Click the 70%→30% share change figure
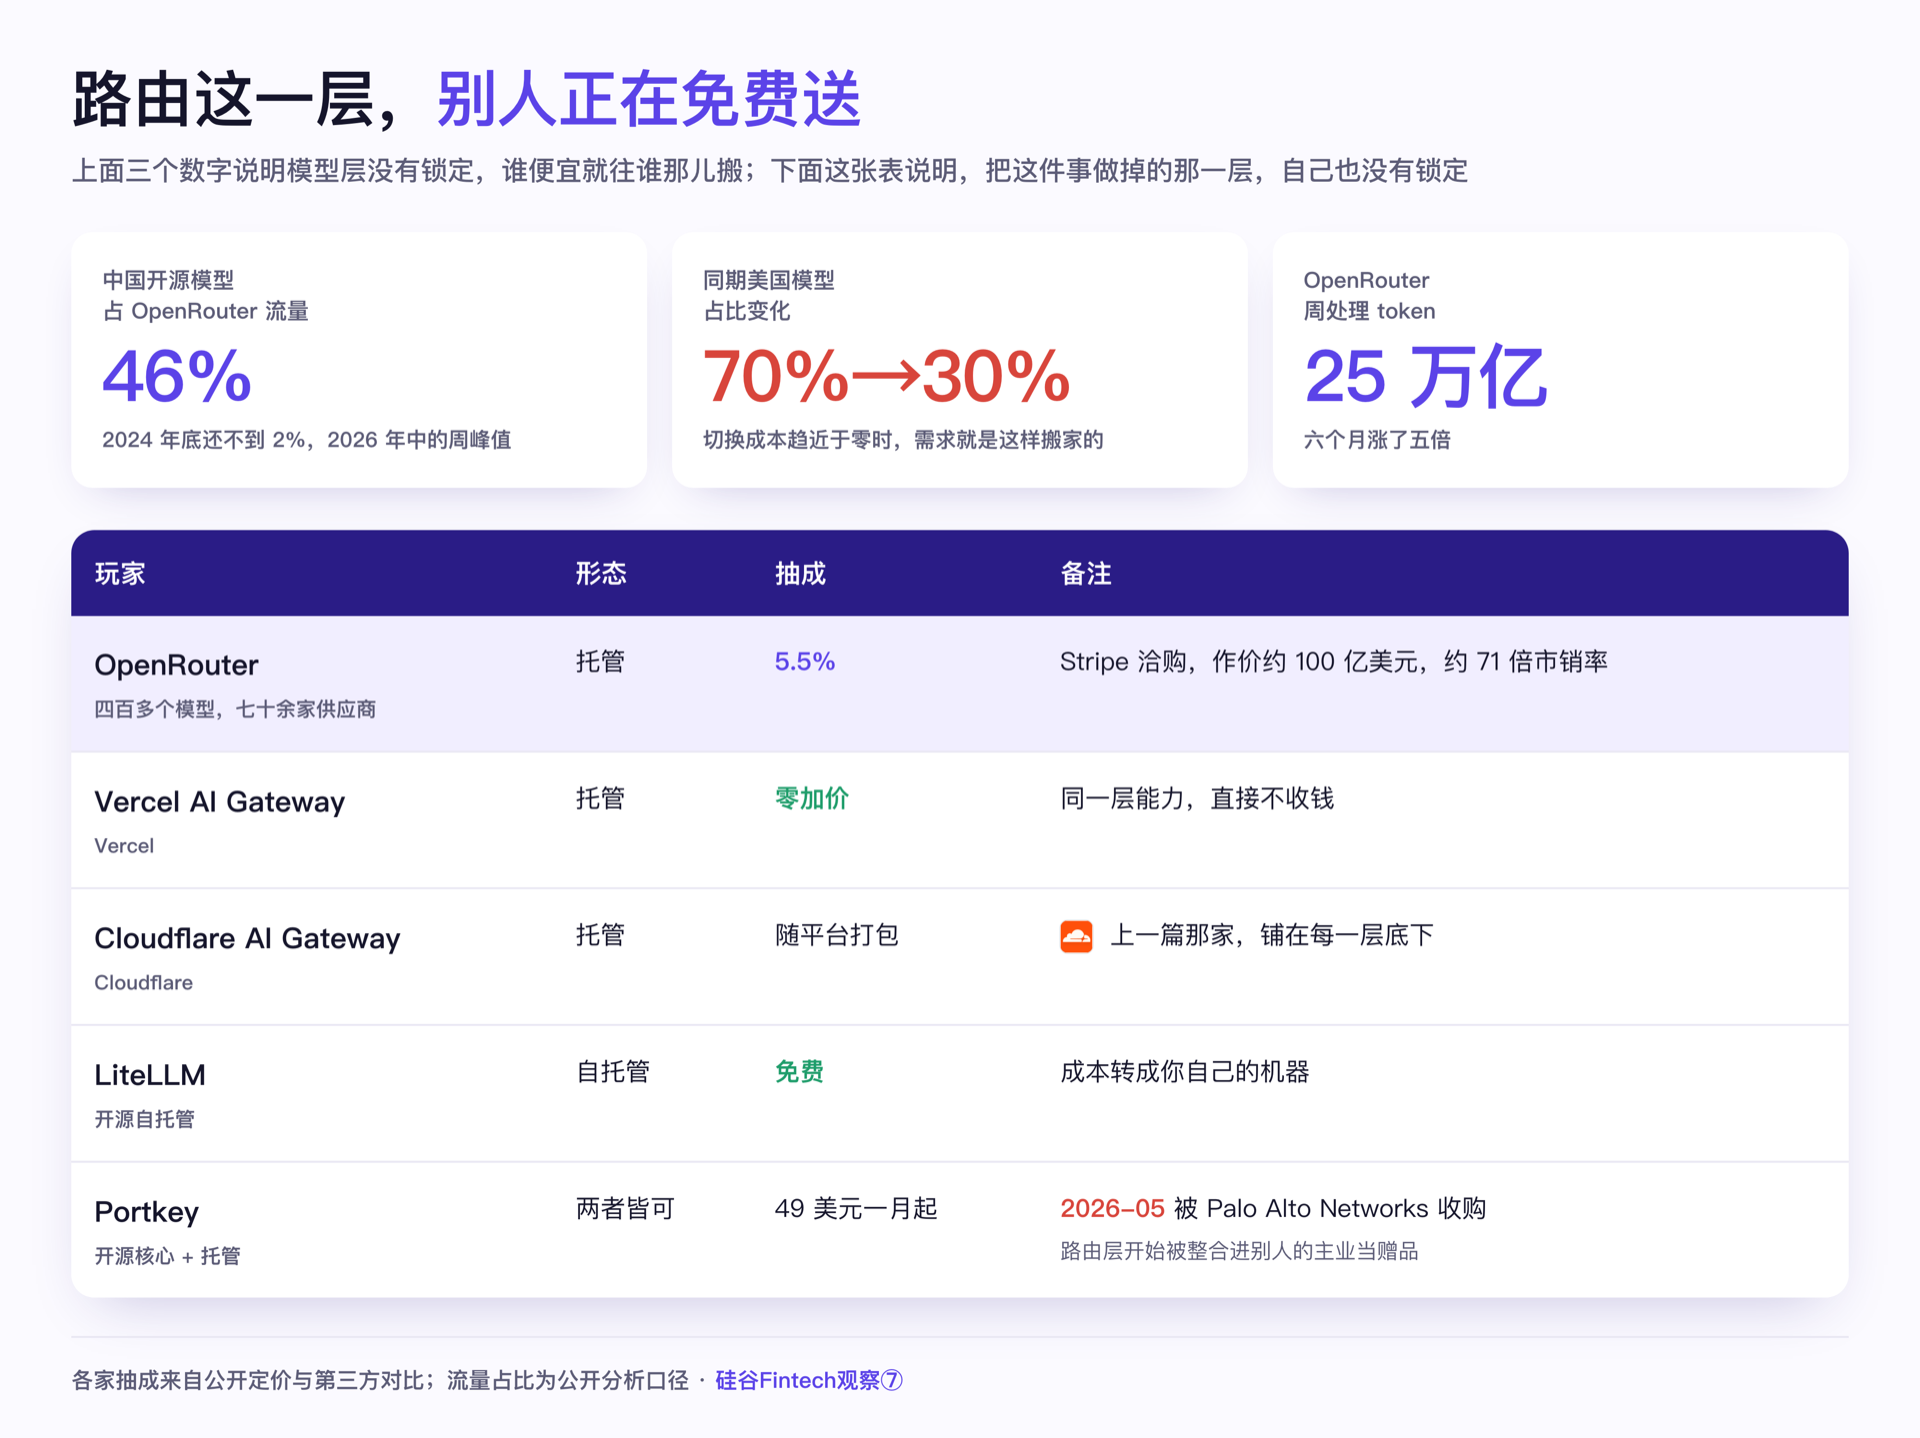This screenshot has width=1920, height=1438. 886,376
